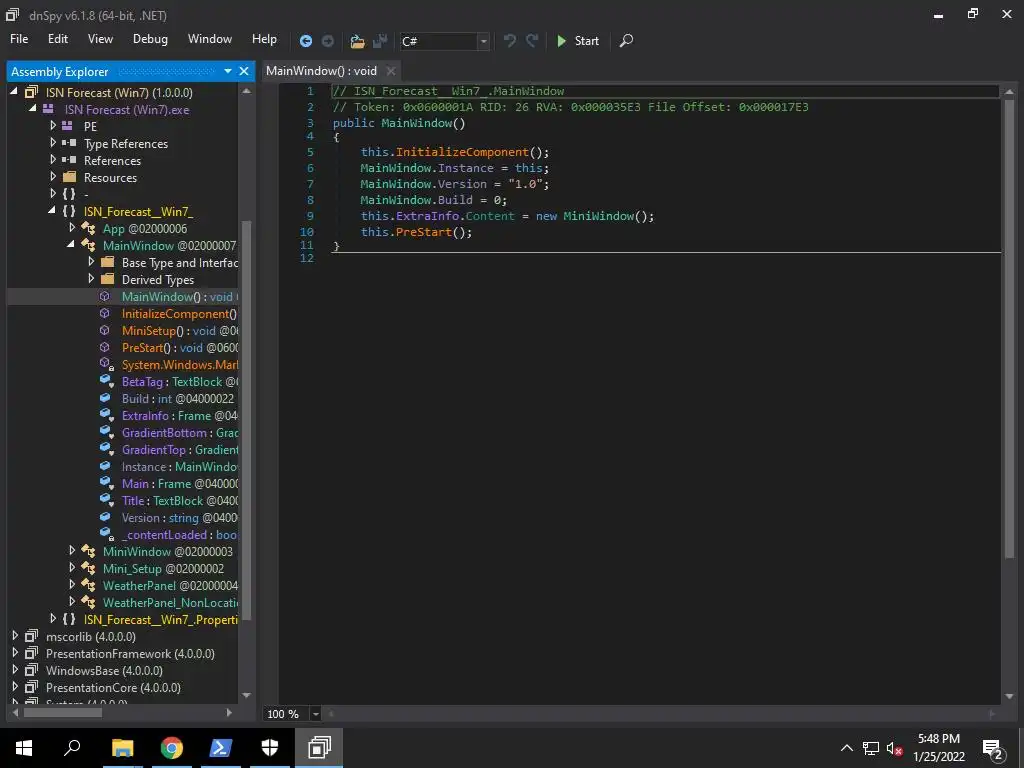This screenshot has width=1024, height=768.
Task: Select the Version : string field
Action: 180,517
